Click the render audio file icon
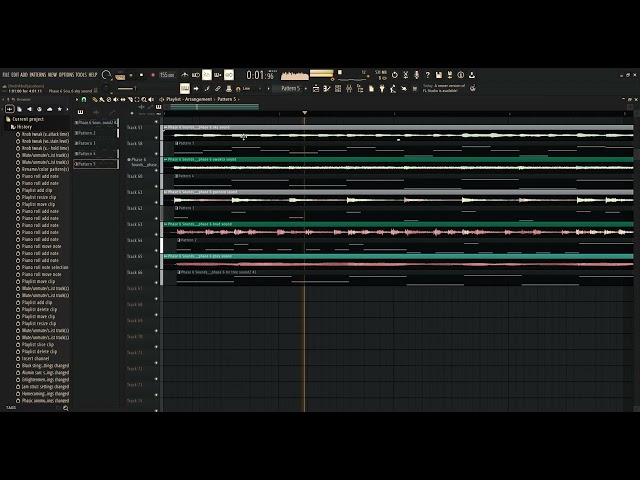Image resolution: width=640 pixels, height=480 pixels. [x=450, y=75]
